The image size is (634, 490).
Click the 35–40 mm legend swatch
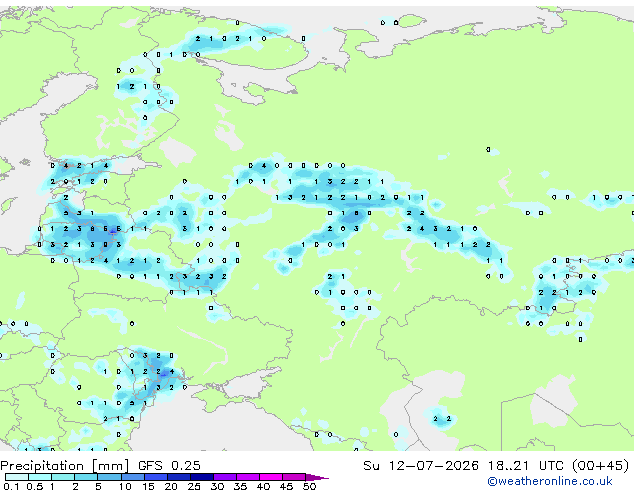click(x=248, y=477)
